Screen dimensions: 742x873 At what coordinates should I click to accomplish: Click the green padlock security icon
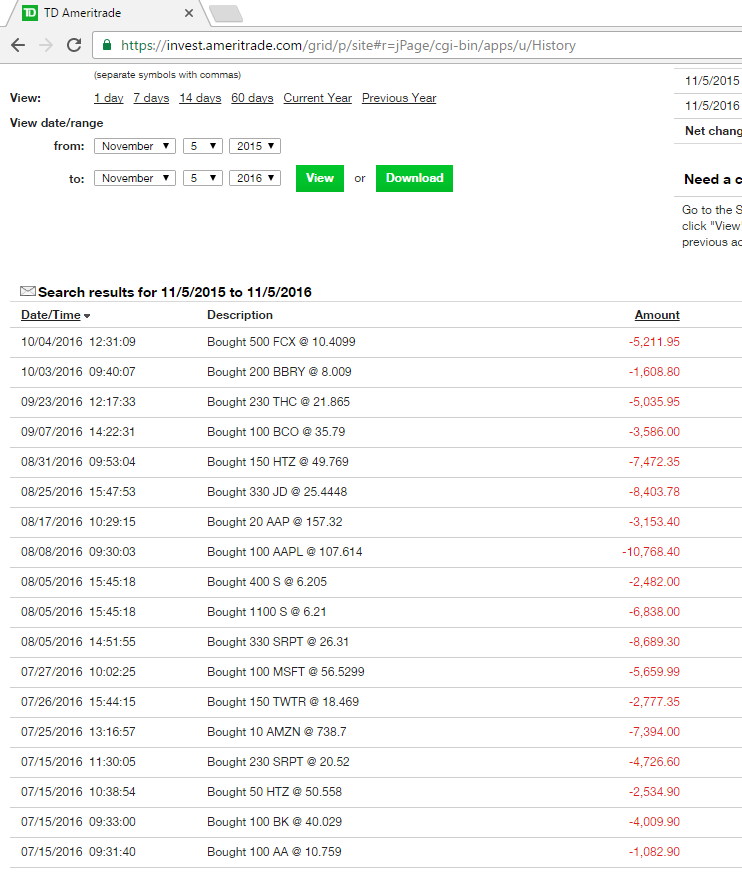click(x=107, y=45)
